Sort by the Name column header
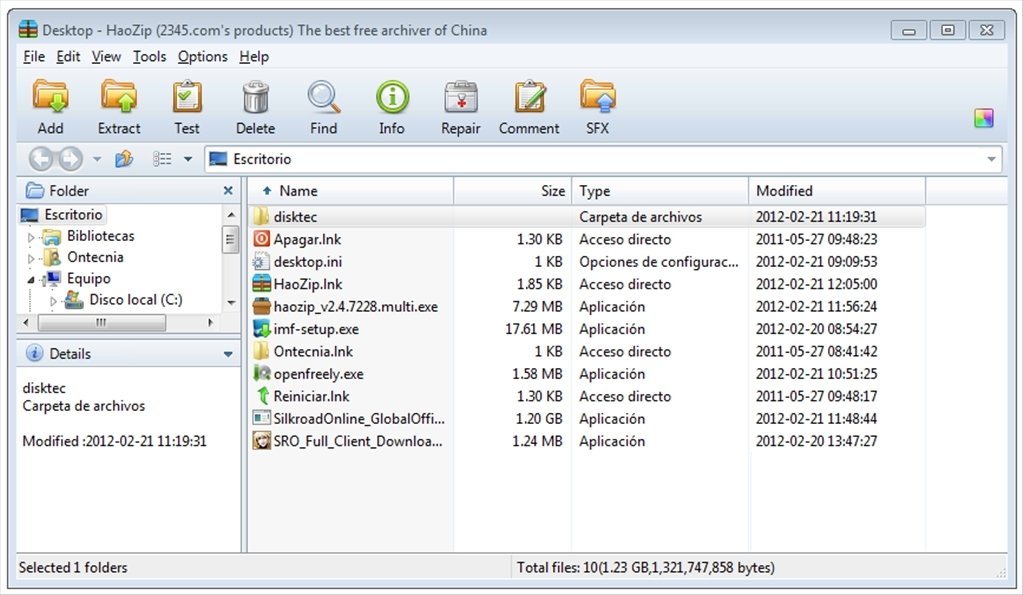Image resolution: width=1023 pixels, height=595 pixels. click(x=350, y=191)
